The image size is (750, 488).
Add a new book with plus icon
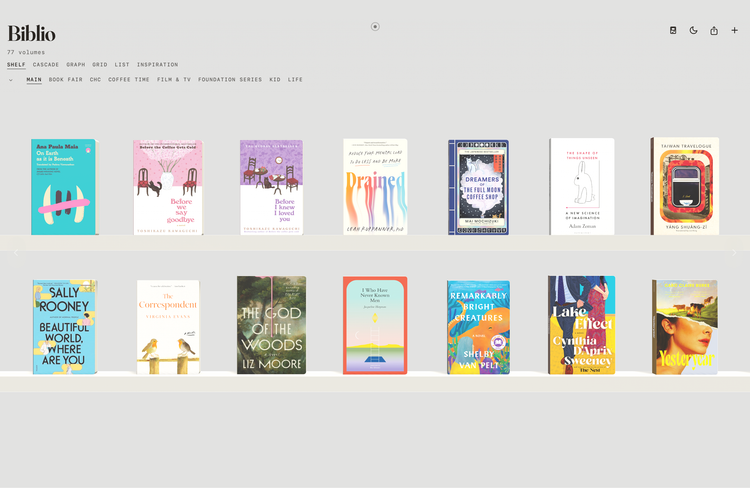[x=735, y=31]
